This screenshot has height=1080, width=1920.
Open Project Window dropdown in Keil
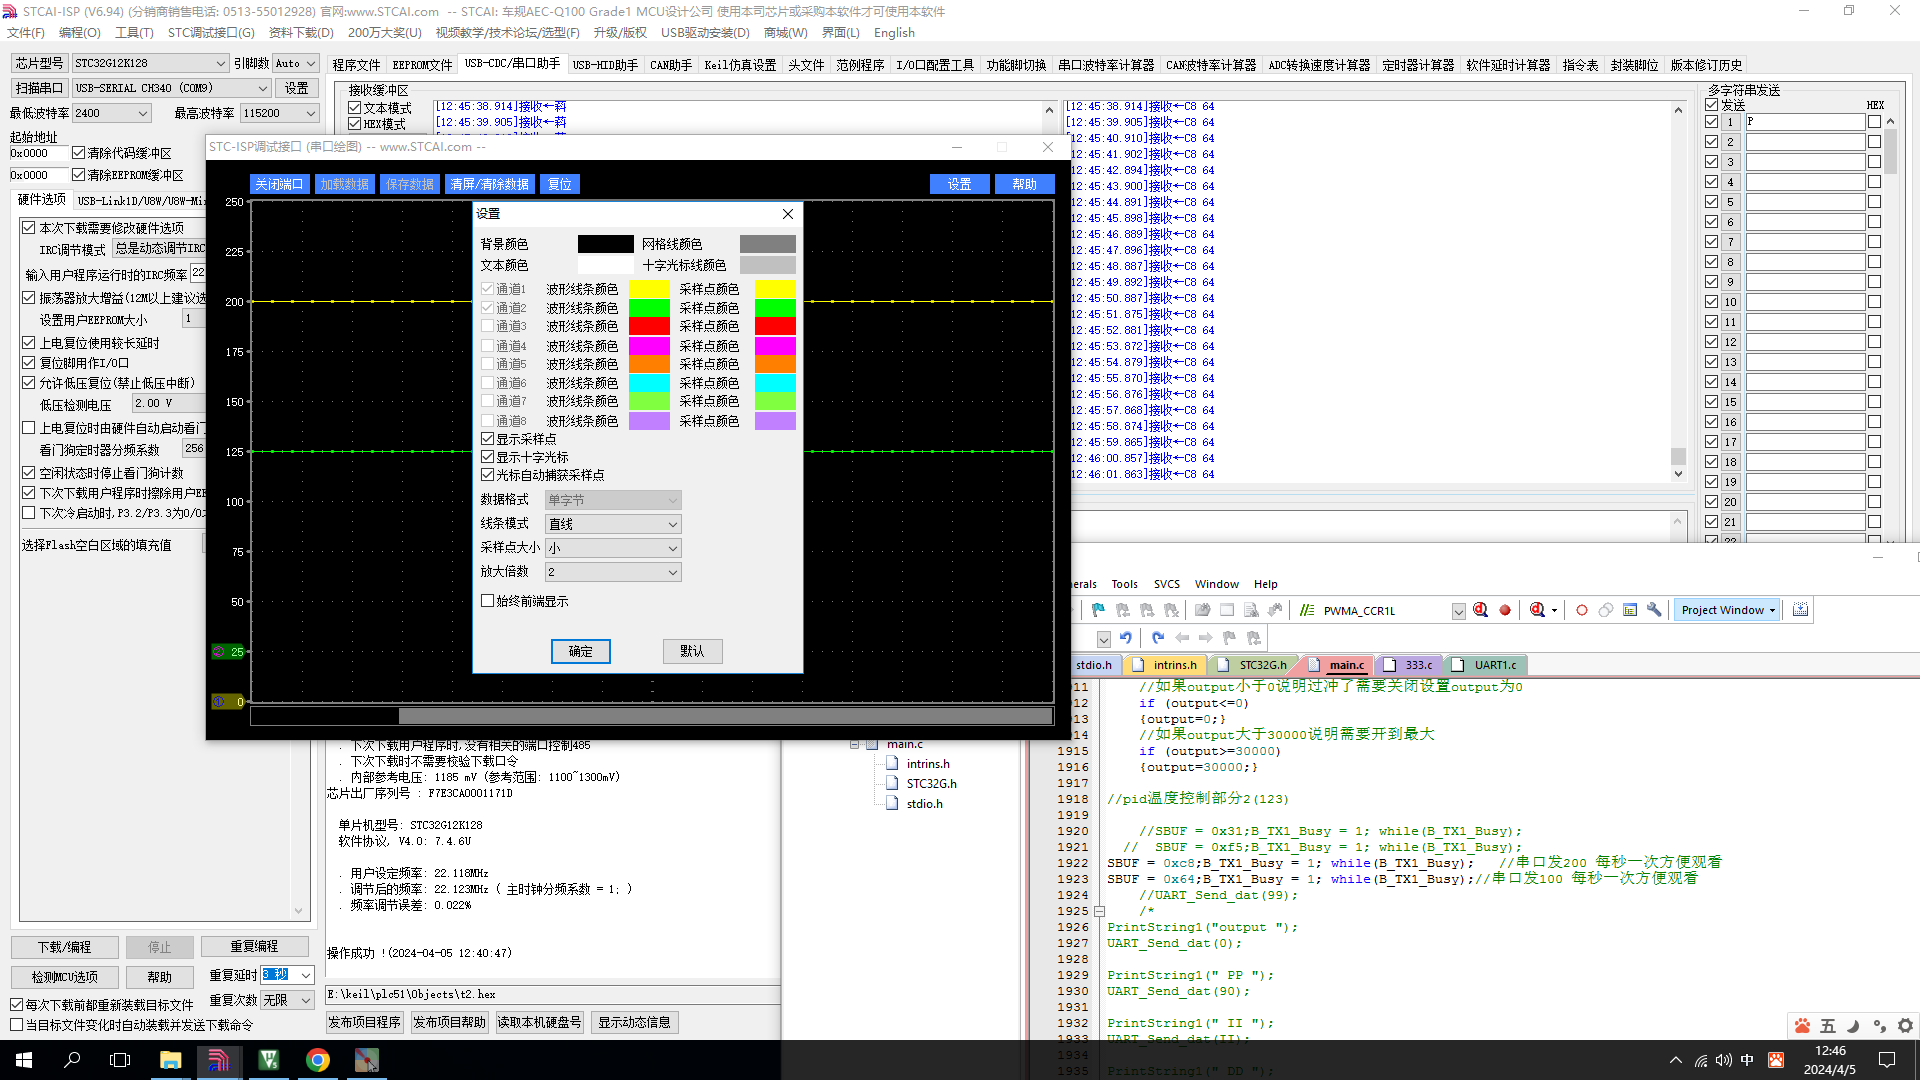(x=1727, y=610)
